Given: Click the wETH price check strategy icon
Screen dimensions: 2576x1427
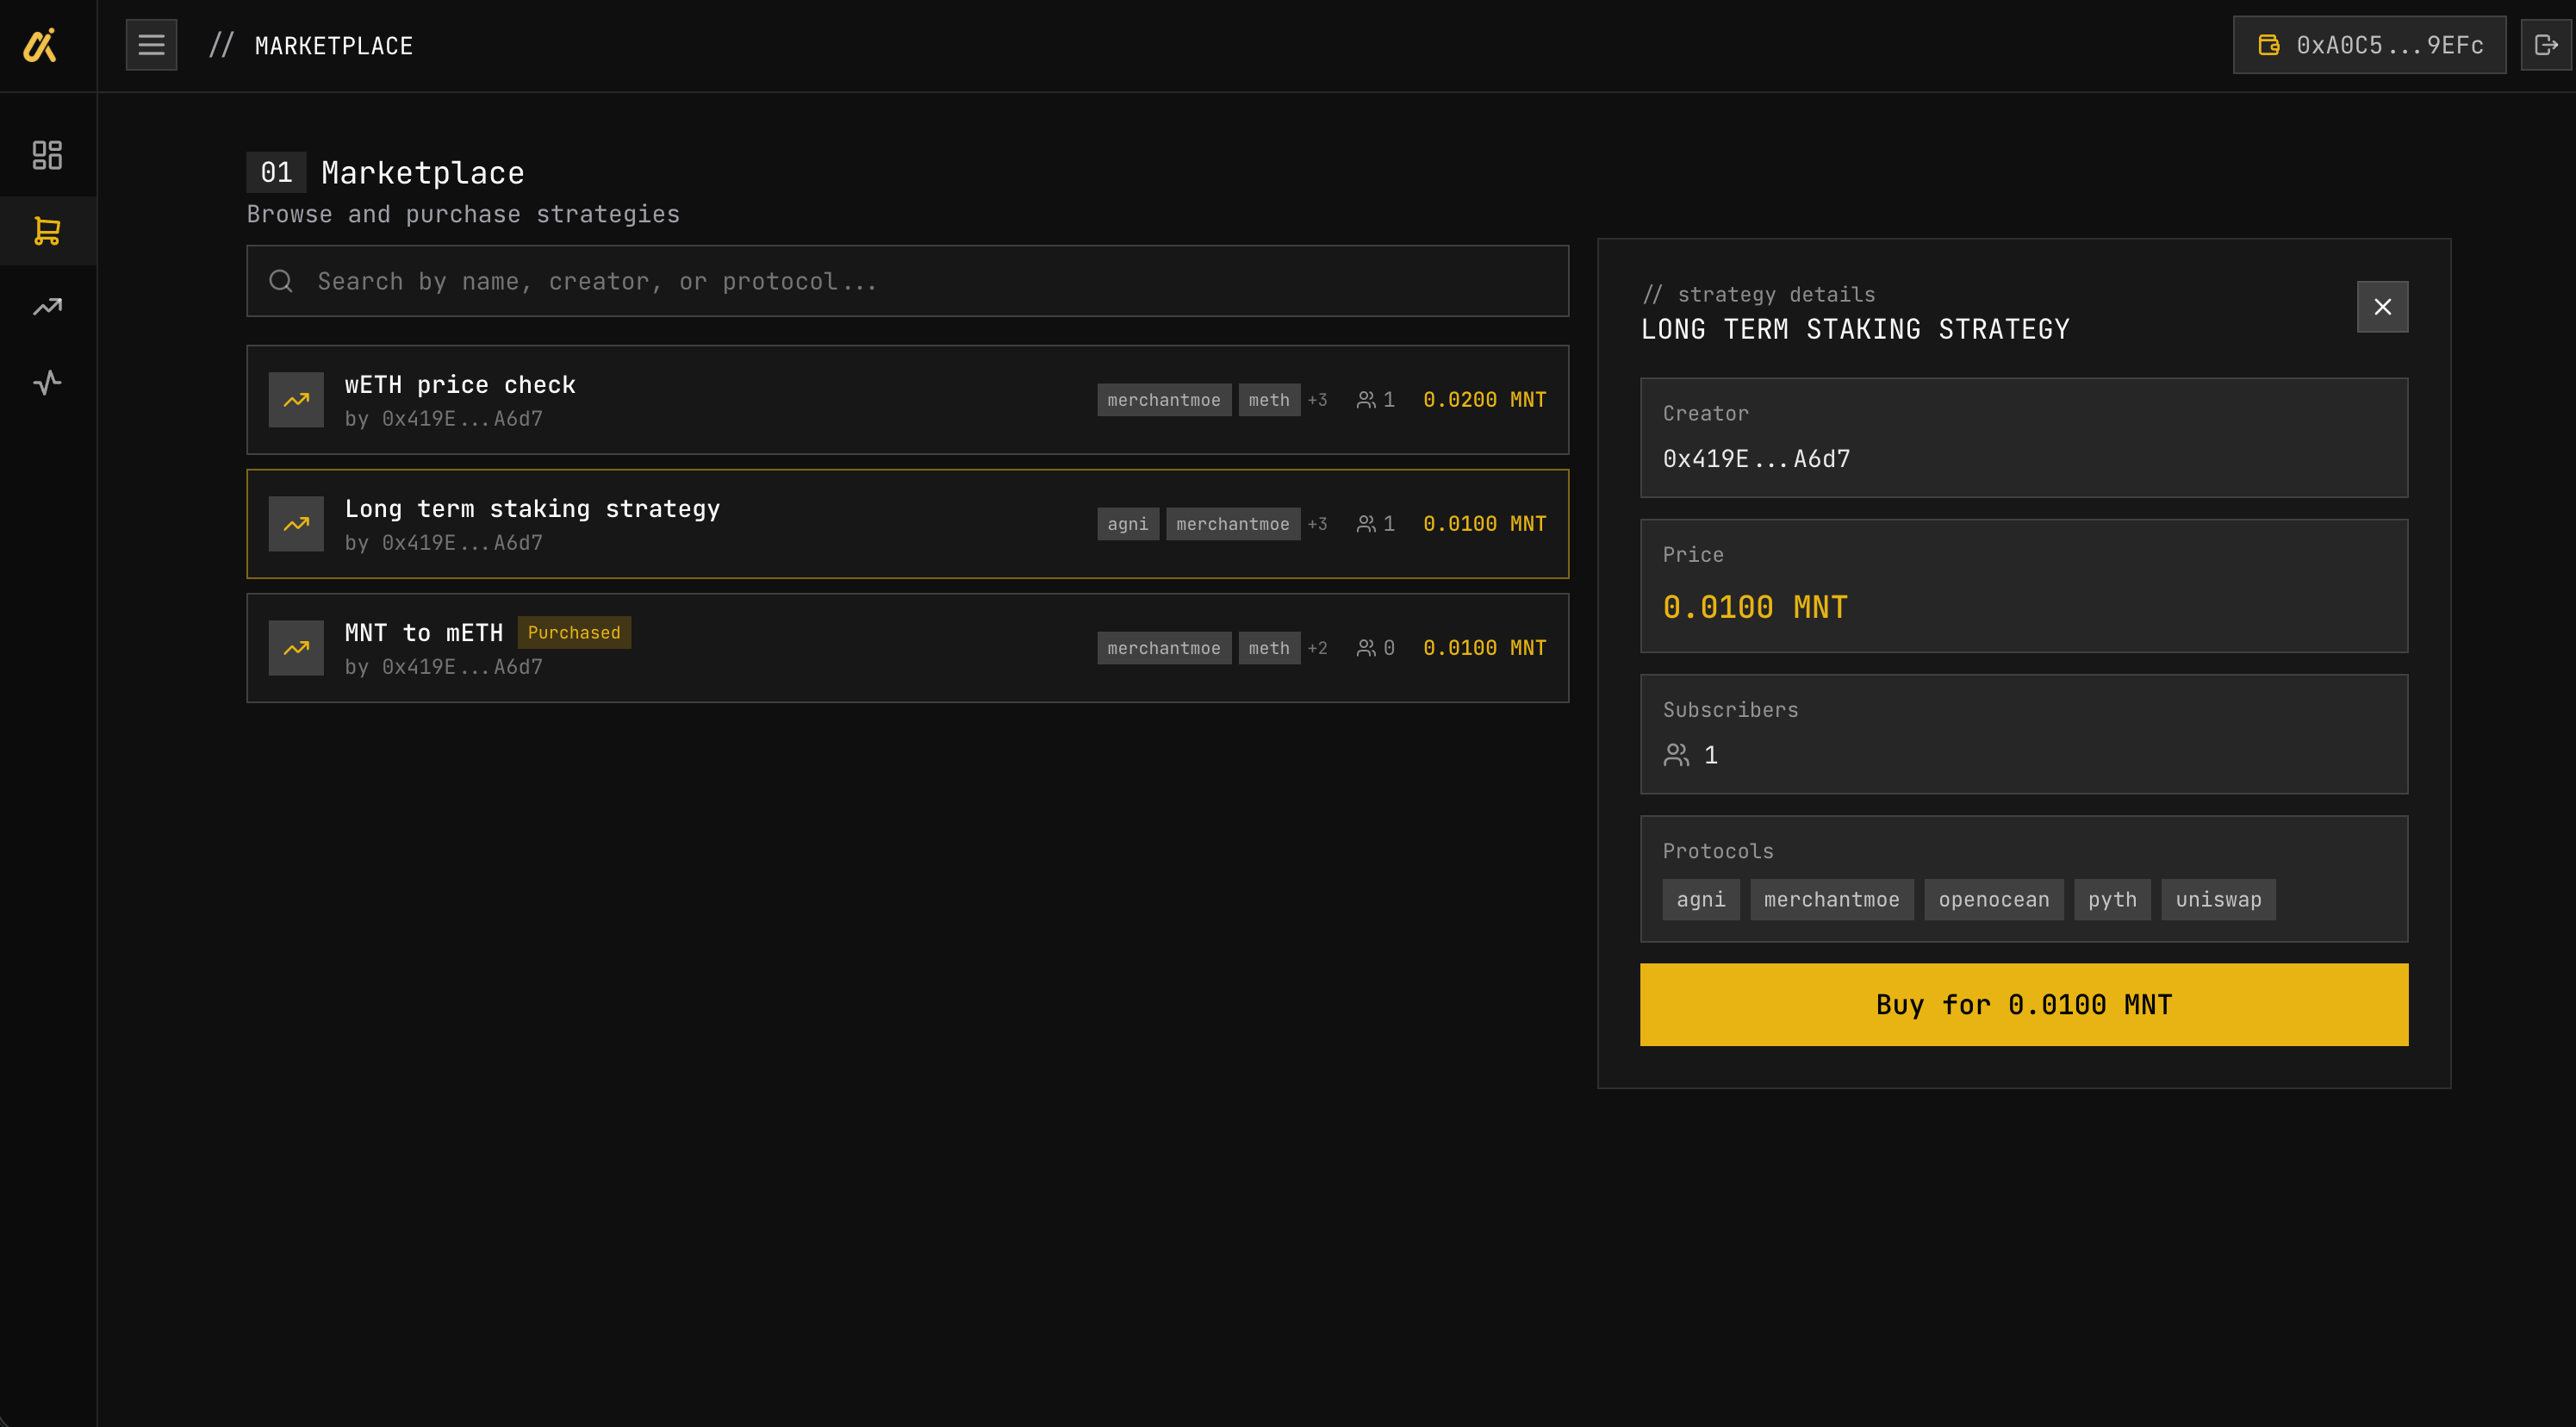Looking at the screenshot, I should pos(296,400).
